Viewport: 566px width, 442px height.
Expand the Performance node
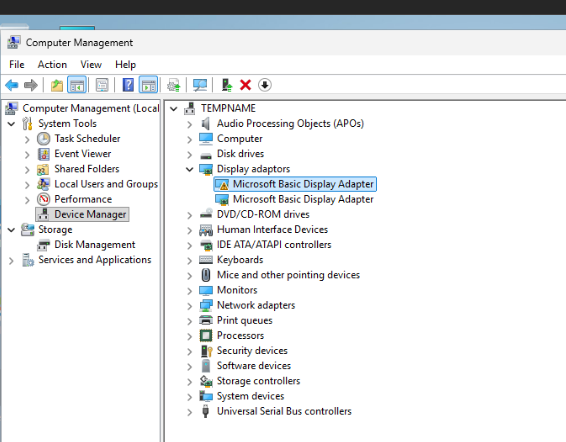(x=27, y=200)
